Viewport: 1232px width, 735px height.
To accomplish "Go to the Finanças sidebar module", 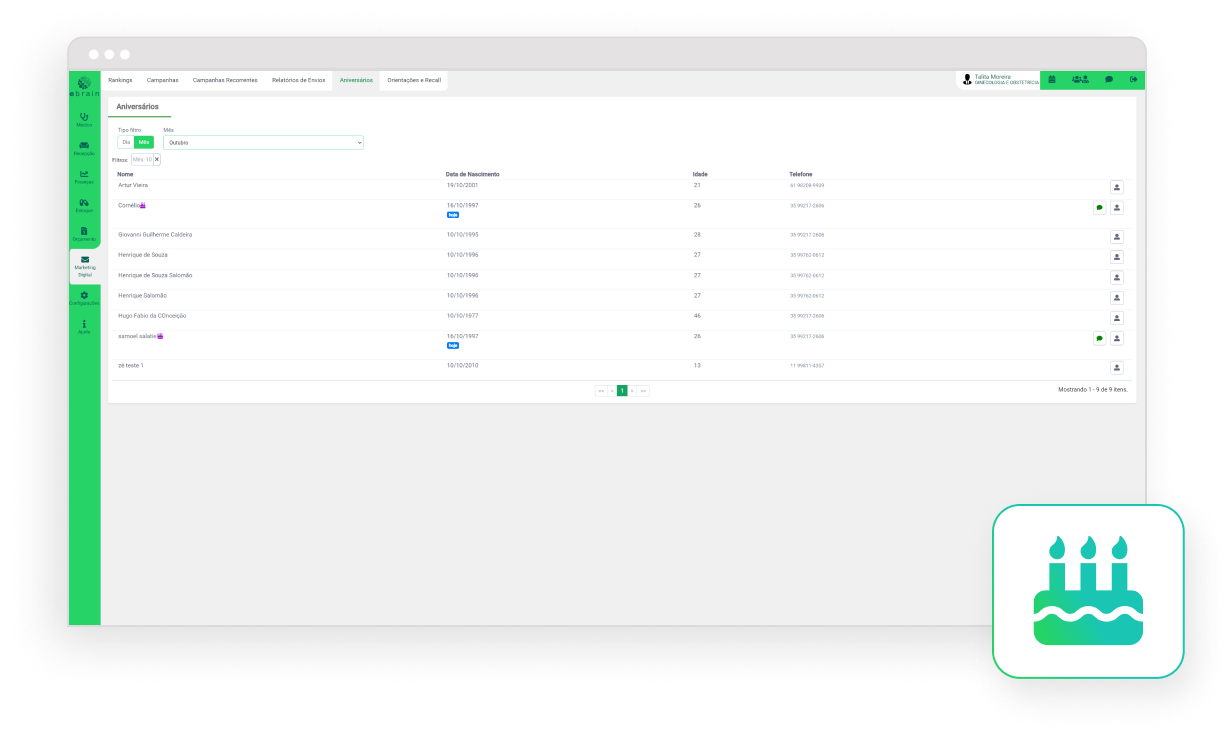I will coord(84,176).
